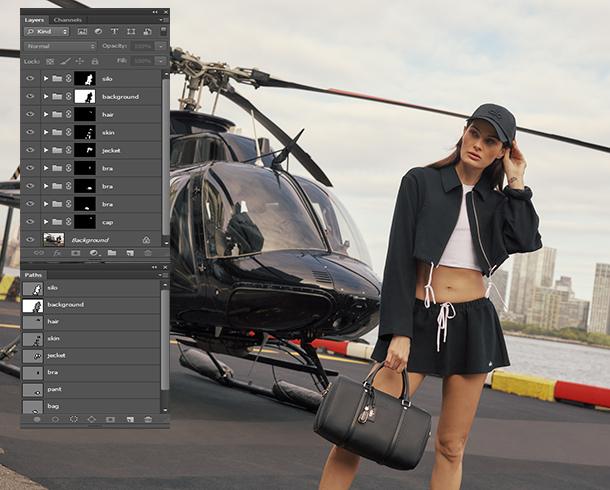Click the lock image pixels brush icon

tap(66, 61)
